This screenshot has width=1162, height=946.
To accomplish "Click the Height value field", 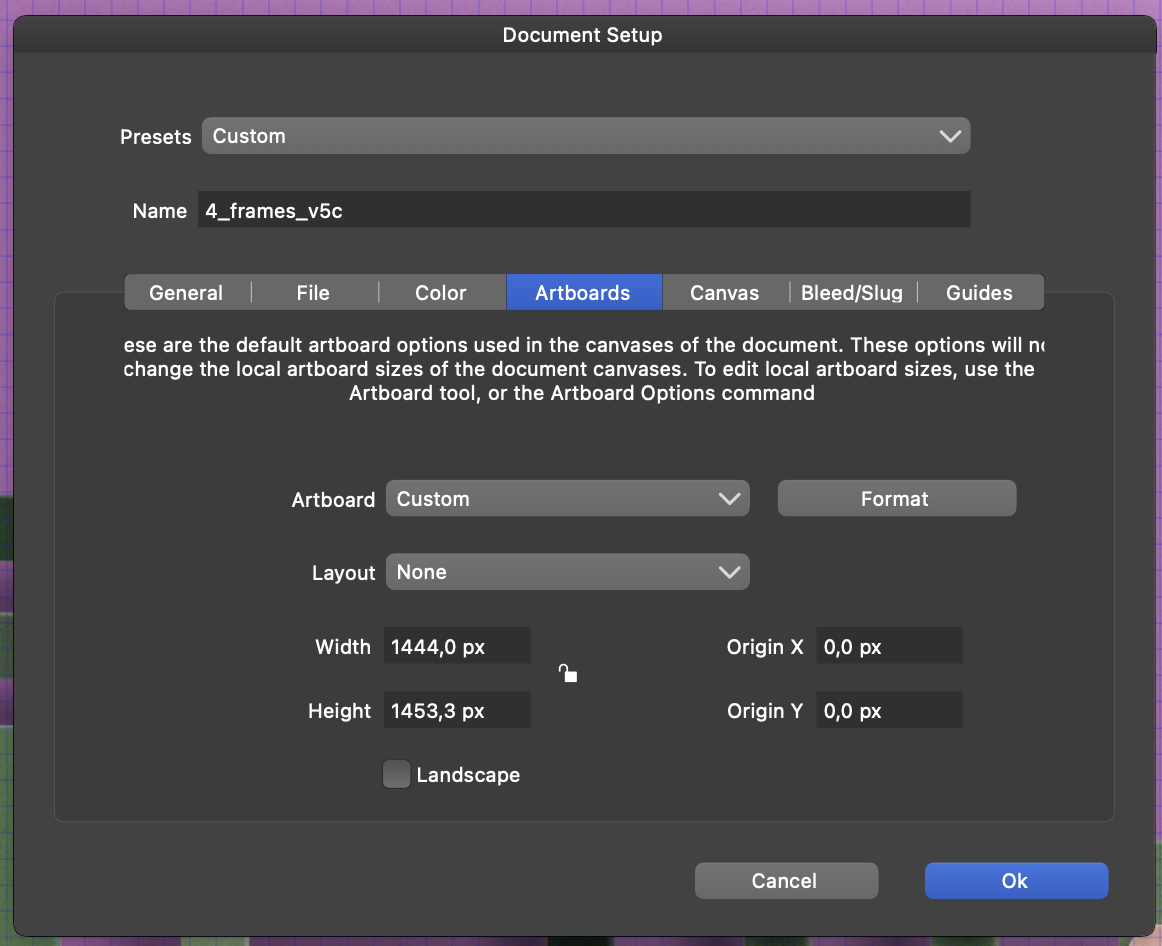I will point(457,711).
